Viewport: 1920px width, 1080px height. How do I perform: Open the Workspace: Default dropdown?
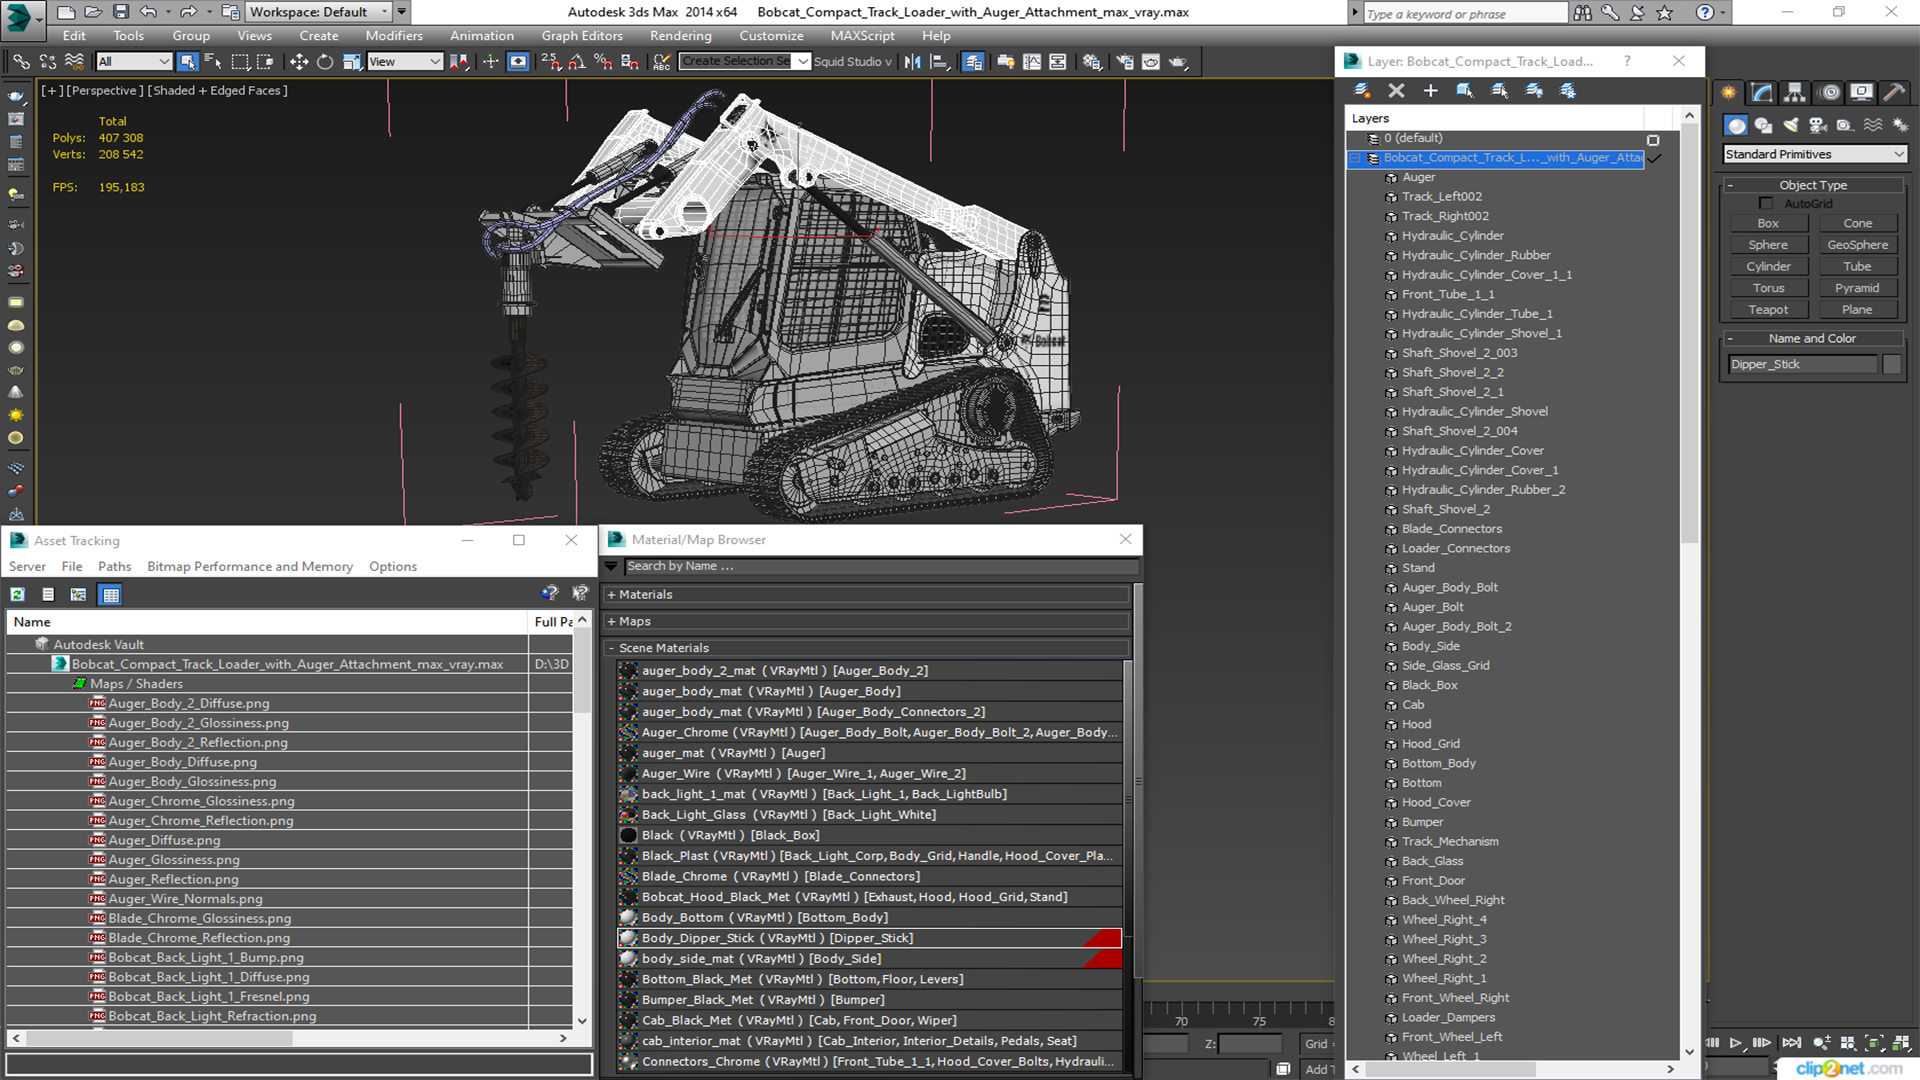(x=319, y=12)
